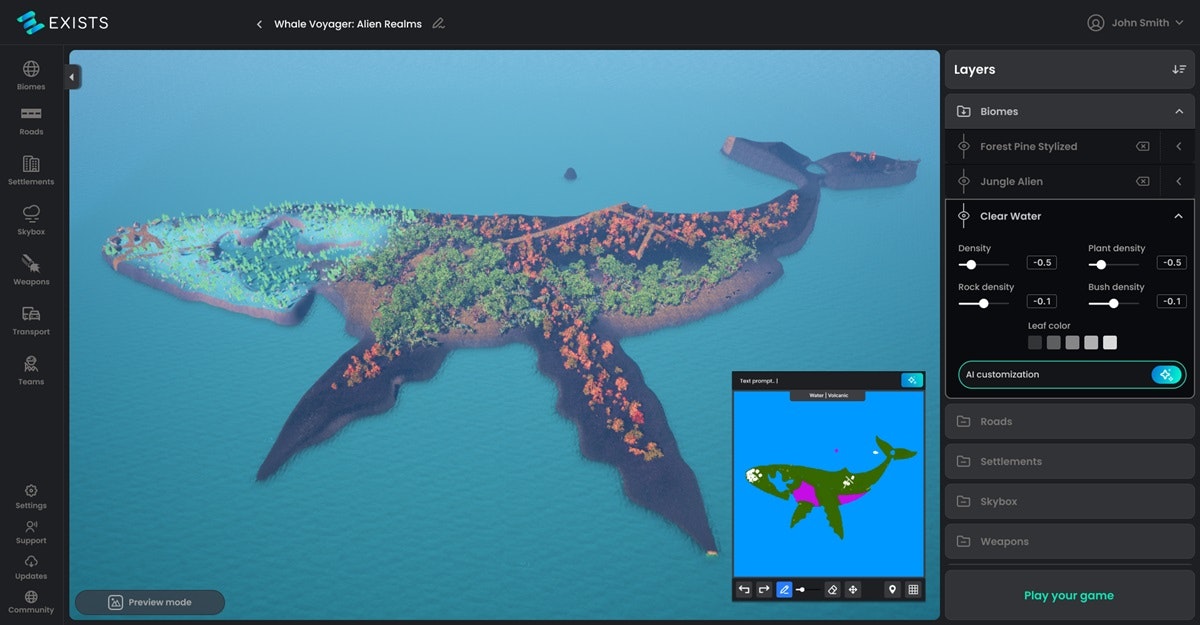Click the Preview mode button

point(150,602)
